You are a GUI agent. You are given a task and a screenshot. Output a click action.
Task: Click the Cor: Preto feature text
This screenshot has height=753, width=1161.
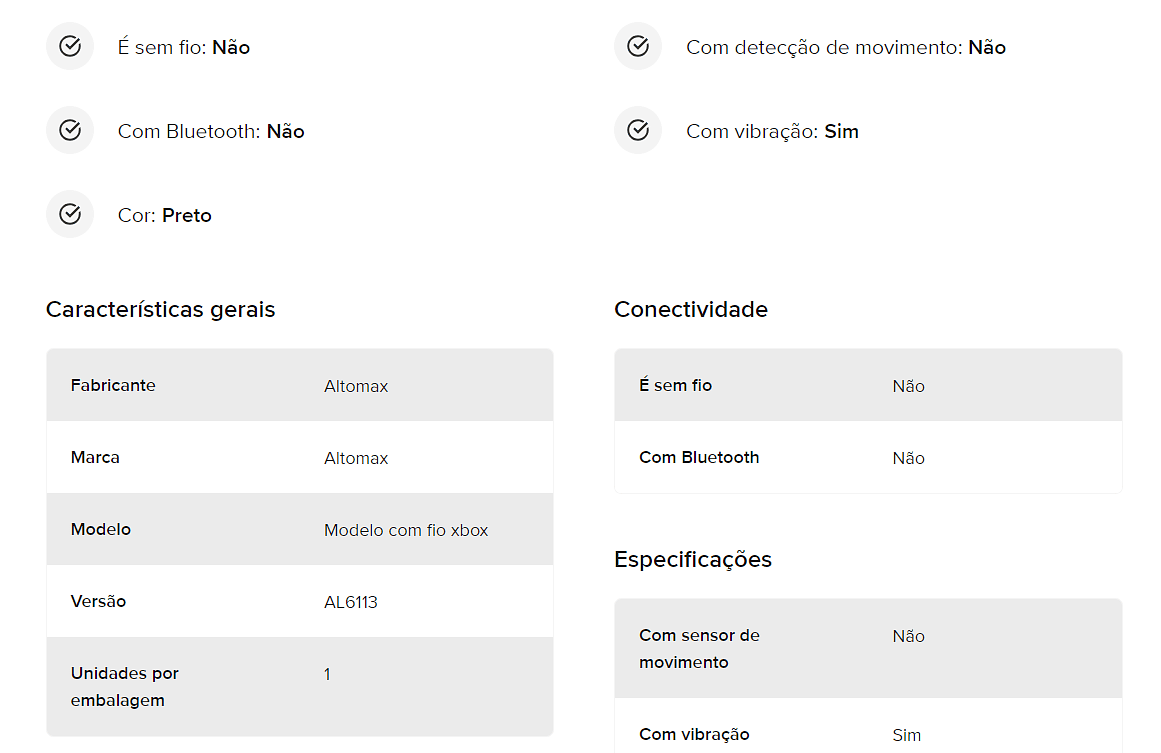(164, 215)
